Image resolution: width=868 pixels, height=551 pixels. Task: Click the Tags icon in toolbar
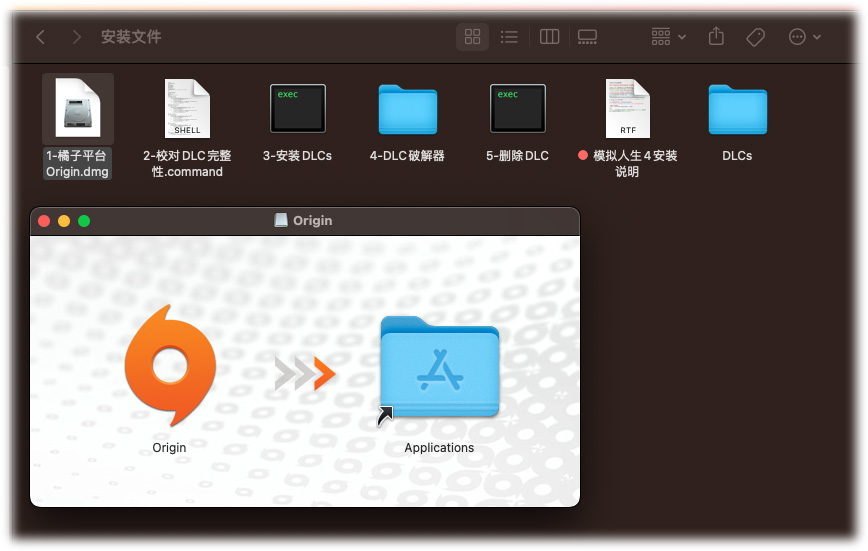(756, 37)
